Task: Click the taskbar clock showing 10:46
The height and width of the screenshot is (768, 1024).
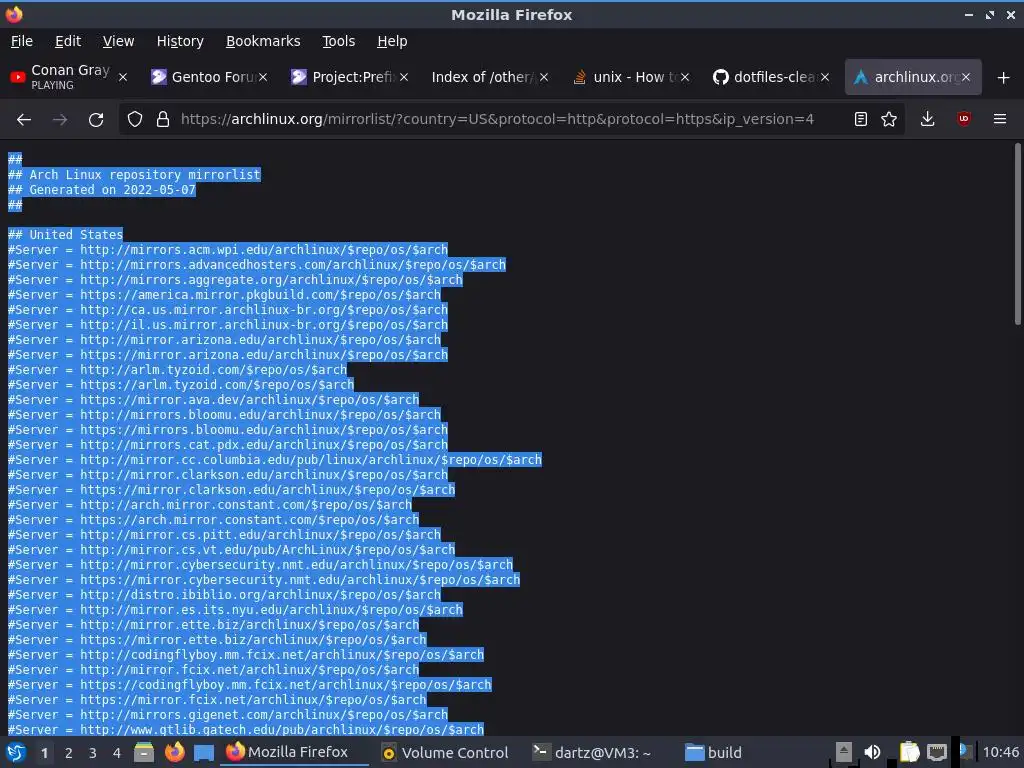Action: (1000, 752)
